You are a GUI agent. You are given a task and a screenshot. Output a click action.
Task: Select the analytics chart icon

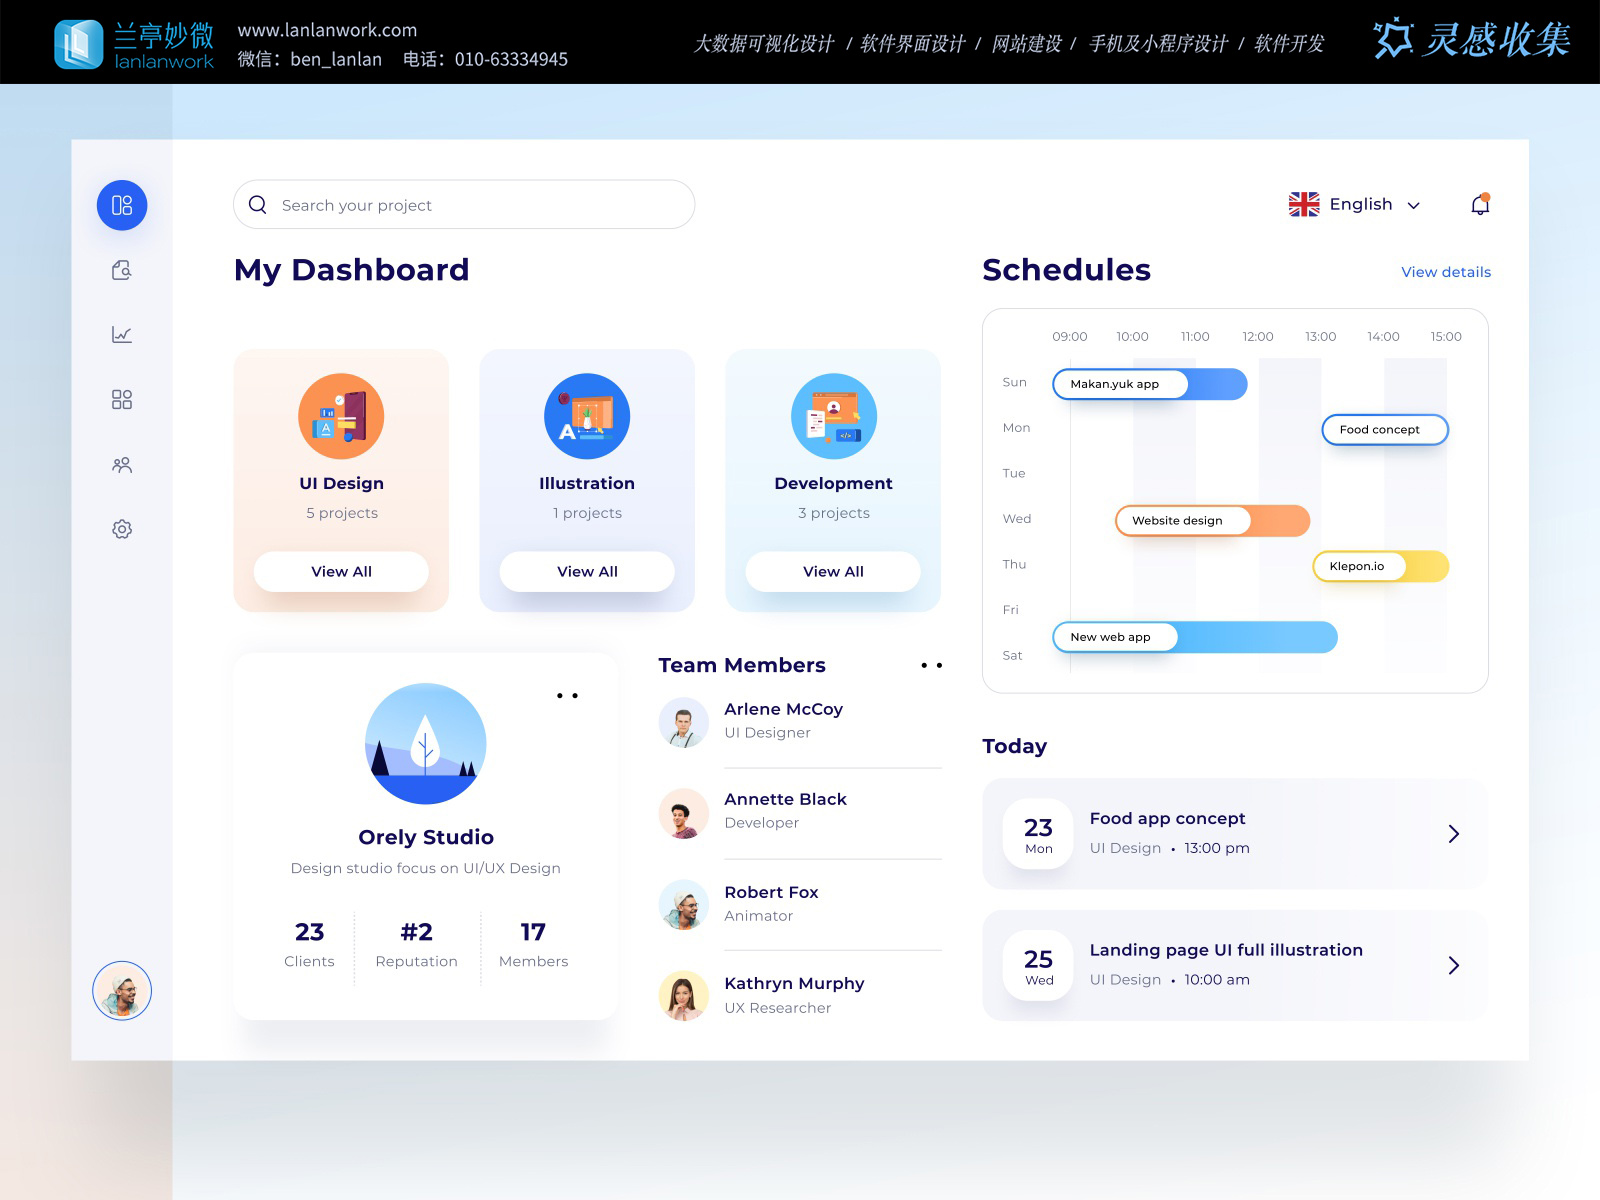pyautogui.click(x=122, y=334)
